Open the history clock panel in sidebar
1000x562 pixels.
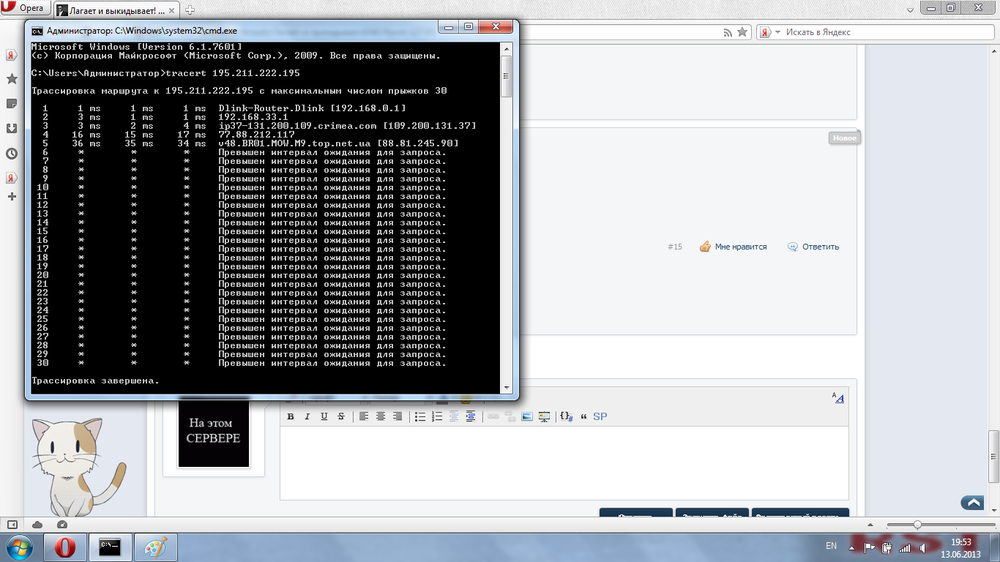11,153
